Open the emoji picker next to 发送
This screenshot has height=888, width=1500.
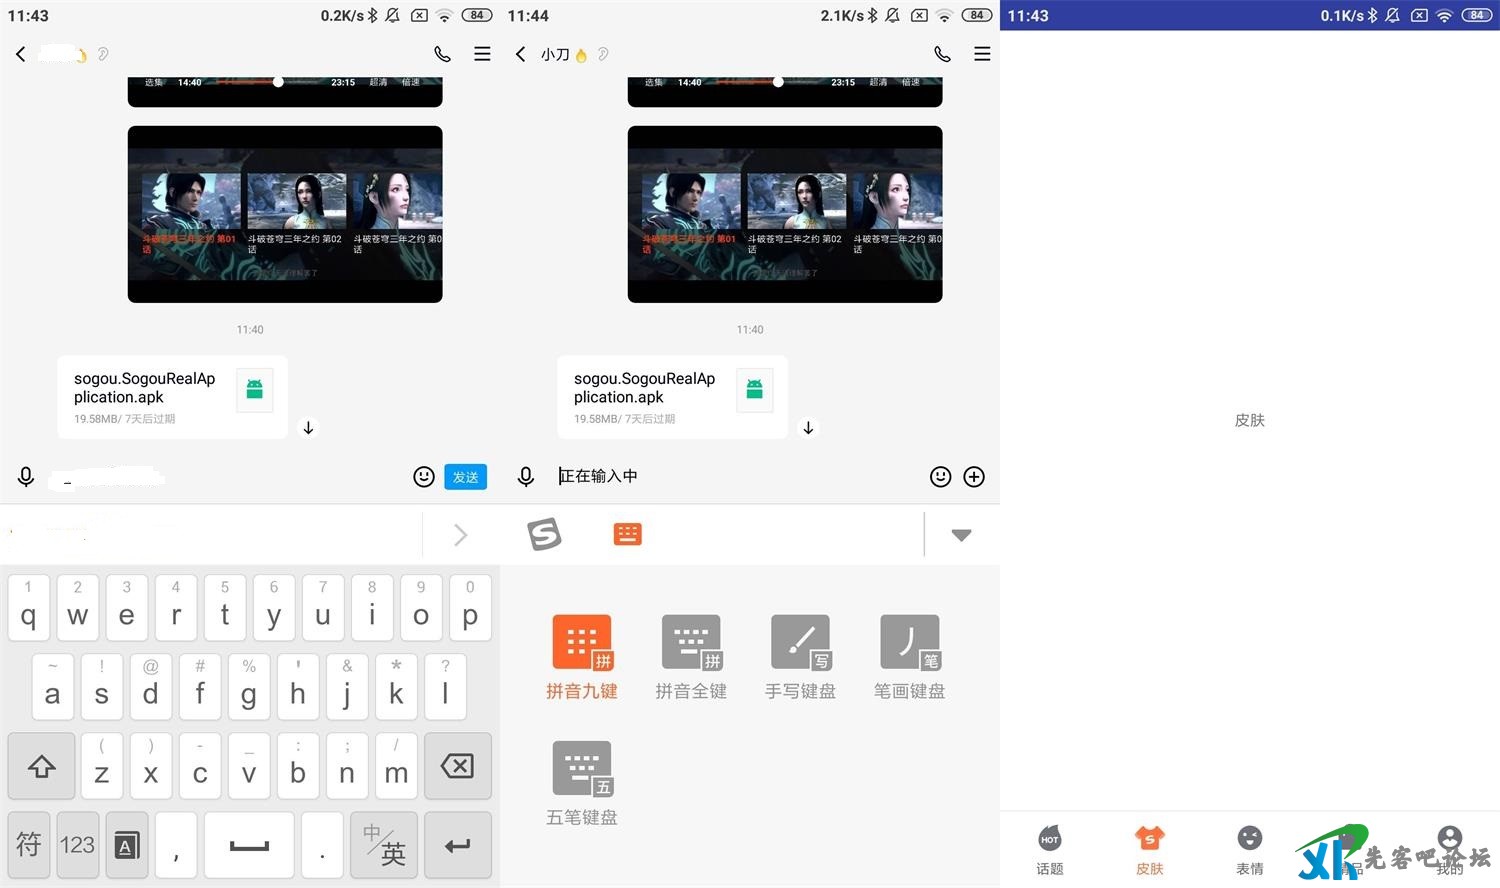424,477
